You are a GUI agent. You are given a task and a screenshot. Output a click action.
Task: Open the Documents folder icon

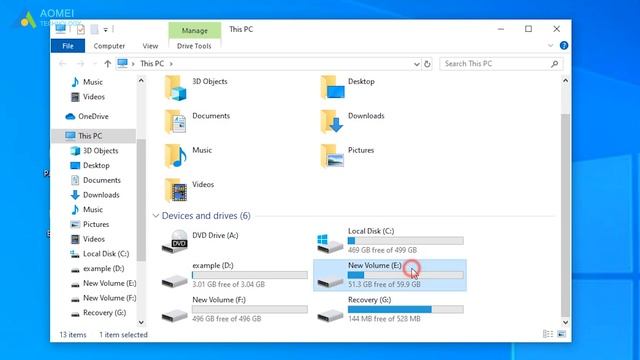(x=176, y=122)
